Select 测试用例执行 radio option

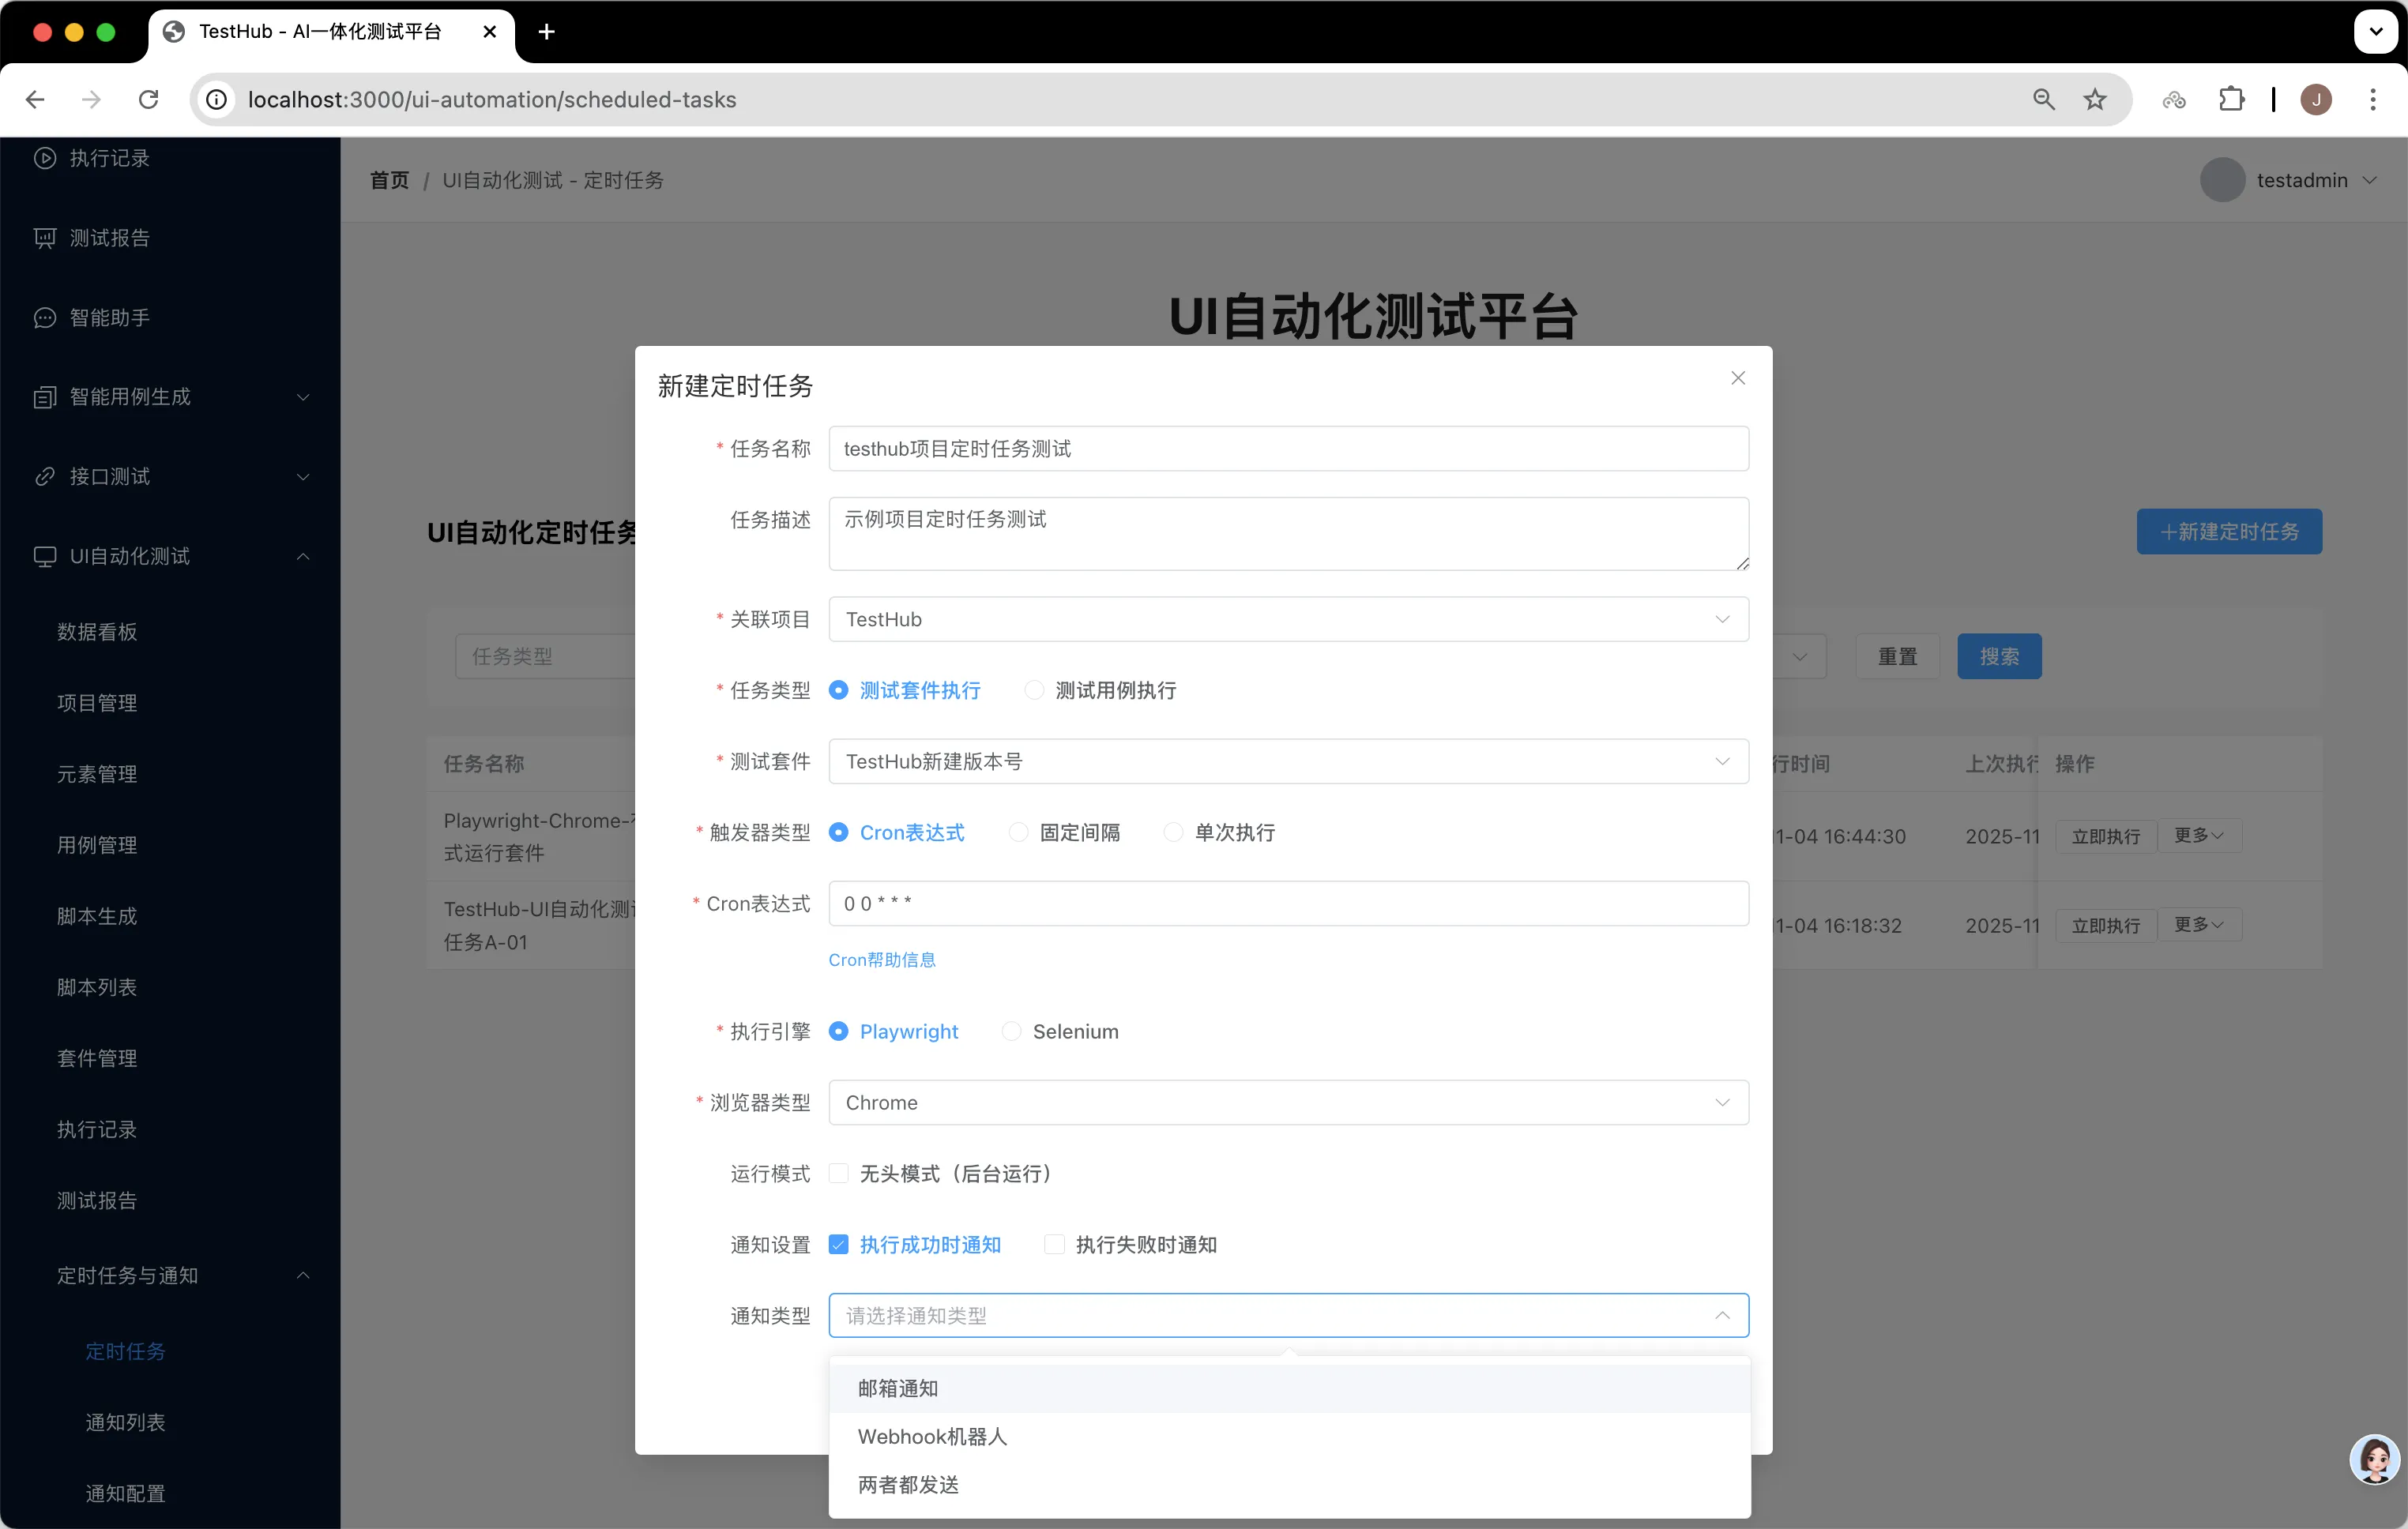click(x=1035, y=690)
